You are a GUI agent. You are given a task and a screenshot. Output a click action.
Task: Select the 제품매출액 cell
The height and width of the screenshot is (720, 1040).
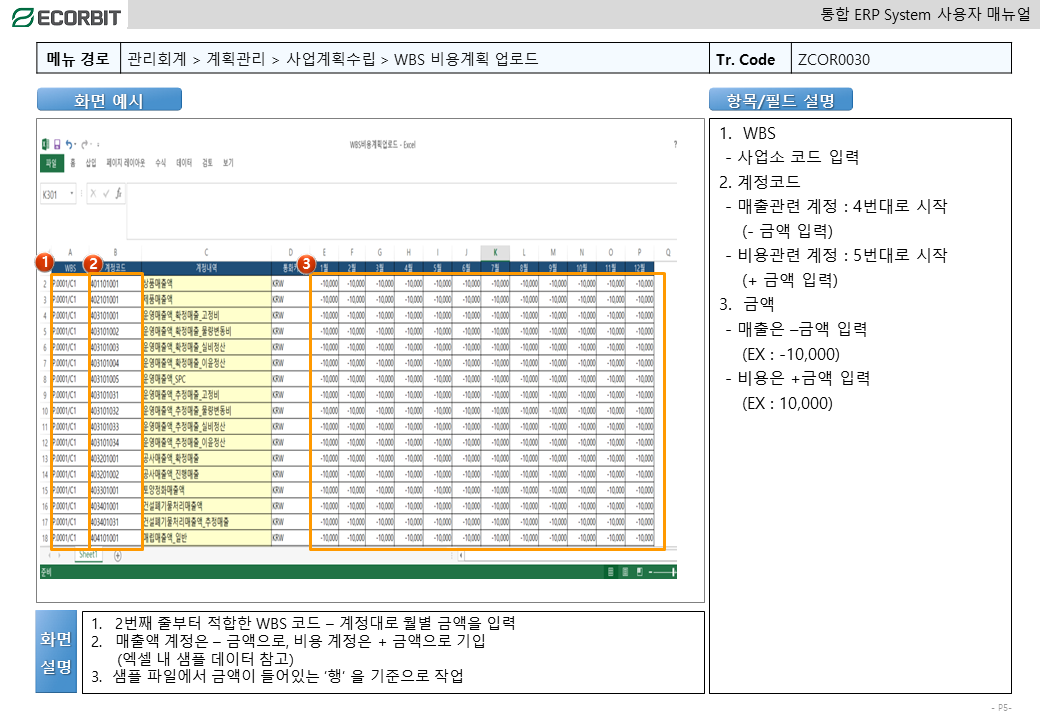point(206,300)
